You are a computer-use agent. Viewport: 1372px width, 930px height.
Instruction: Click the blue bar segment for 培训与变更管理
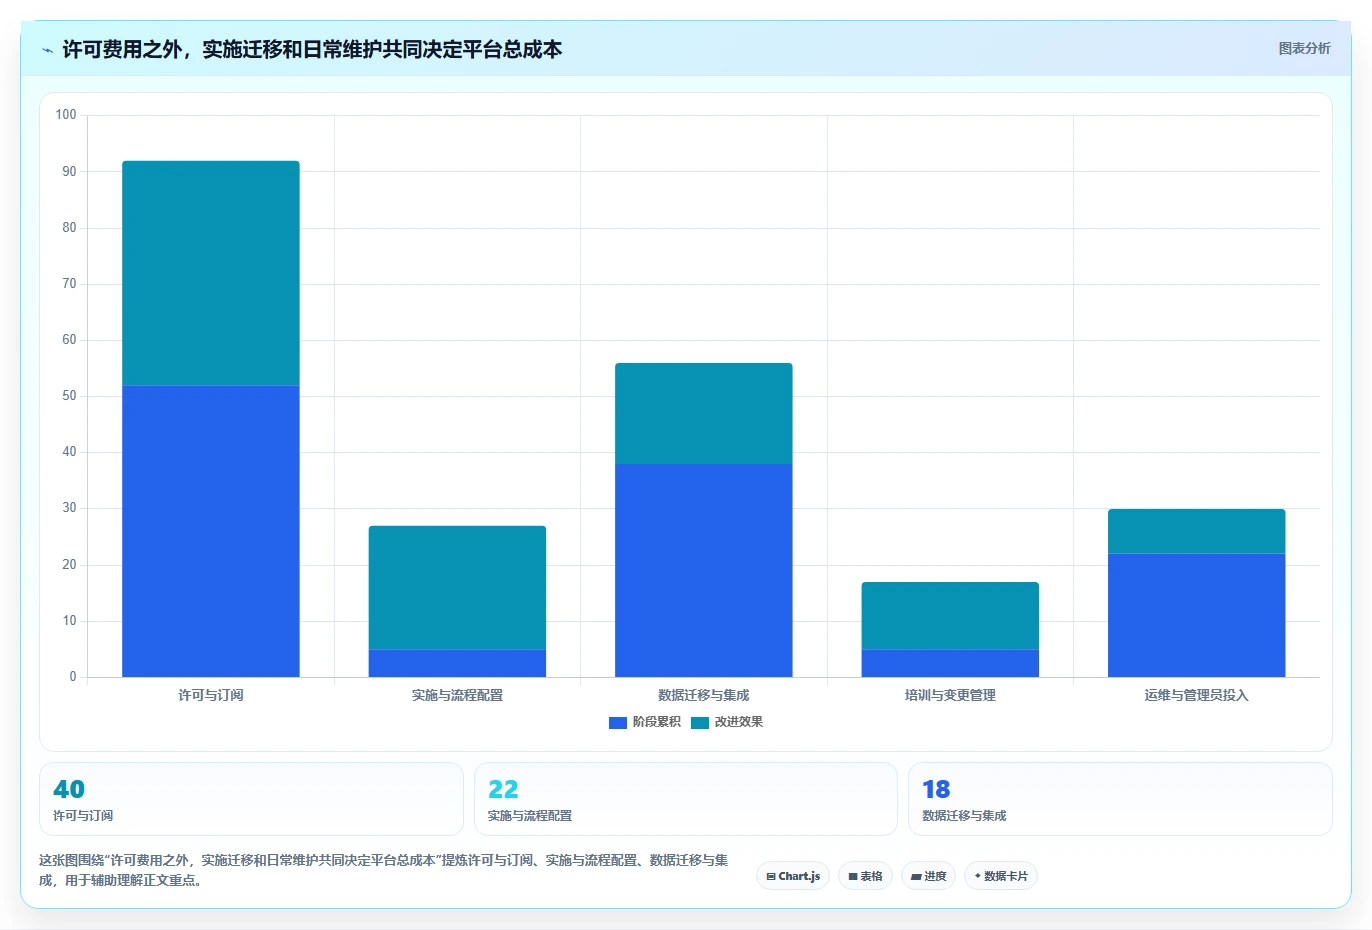tap(950, 663)
